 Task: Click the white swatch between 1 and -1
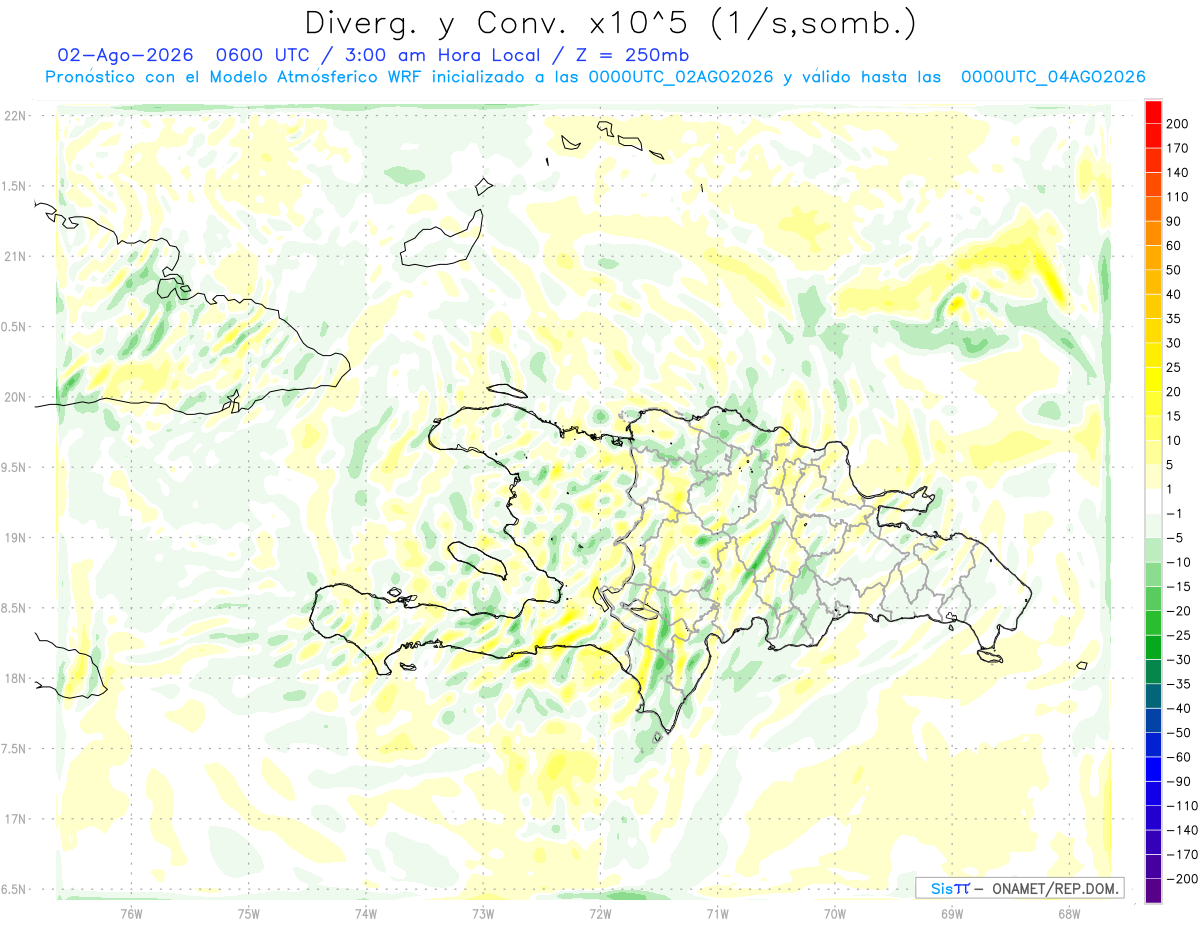(x=1153, y=501)
